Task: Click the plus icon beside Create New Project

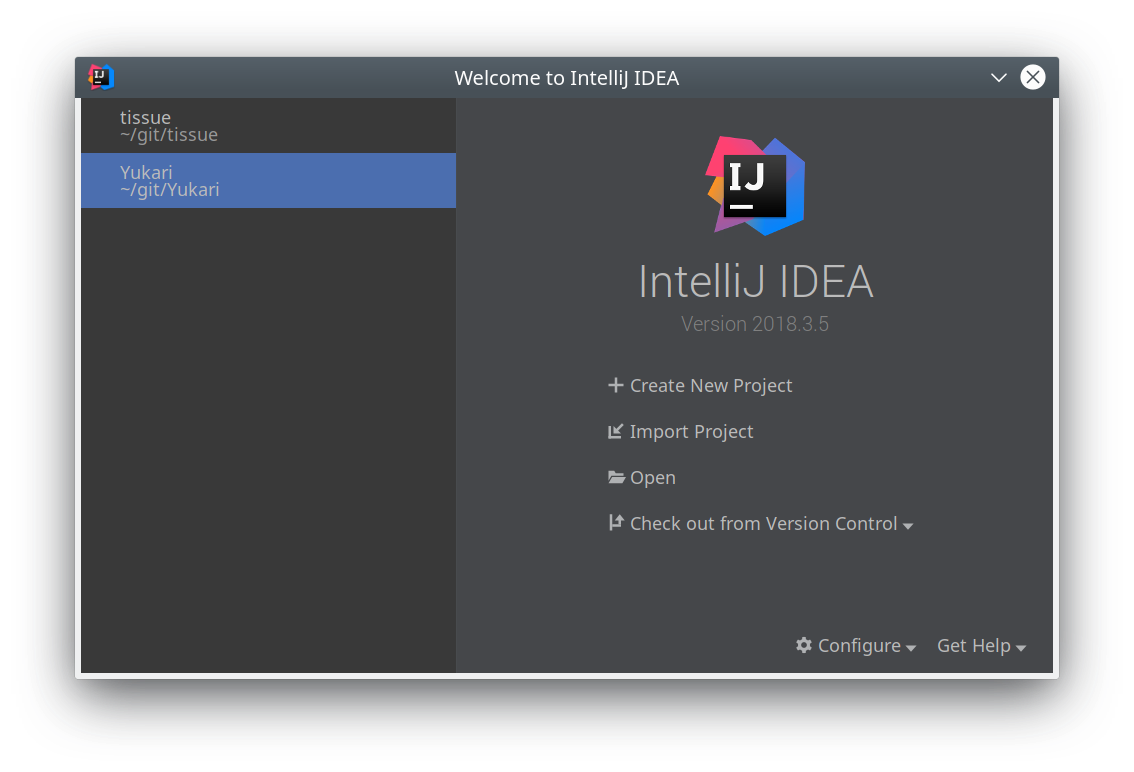Action: [616, 385]
